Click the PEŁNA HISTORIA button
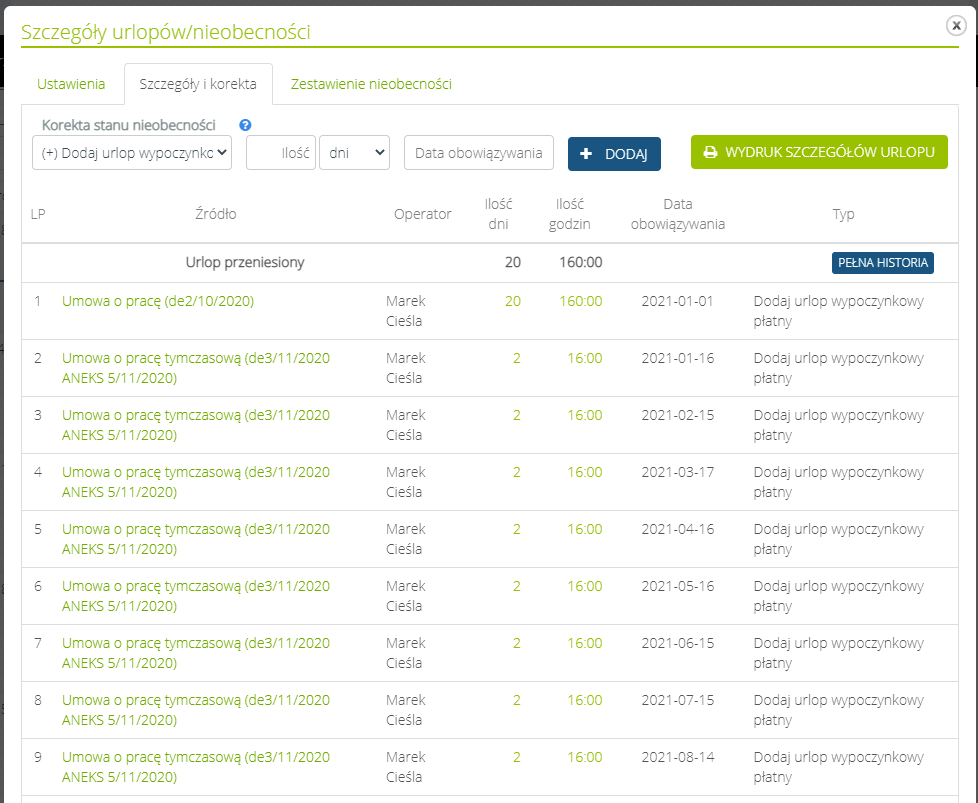The width and height of the screenshot is (978, 803). [882, 262]
